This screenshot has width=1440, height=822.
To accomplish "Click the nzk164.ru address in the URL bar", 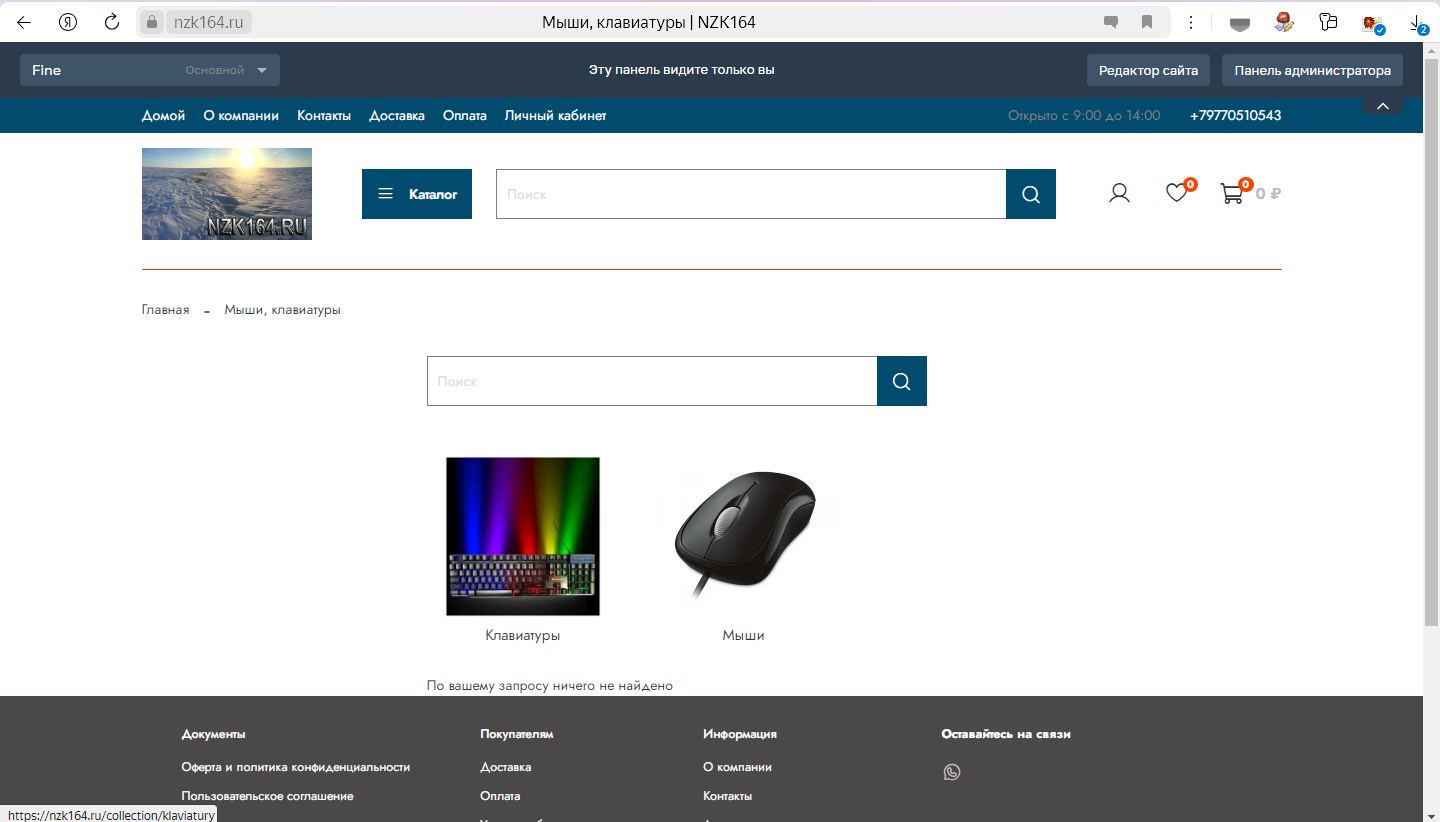I will [x=208, y=22].
